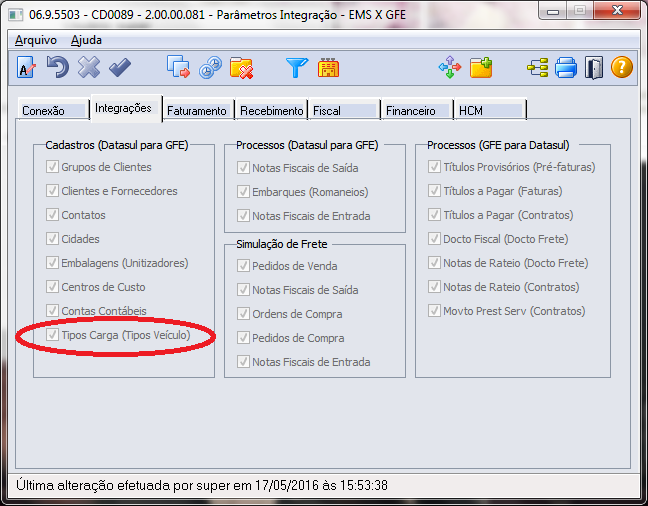This screenshot has width=648, height=506.
Task: Toggle Embarques (Romaneios) checkbox
Action: [x=243, y=192]
